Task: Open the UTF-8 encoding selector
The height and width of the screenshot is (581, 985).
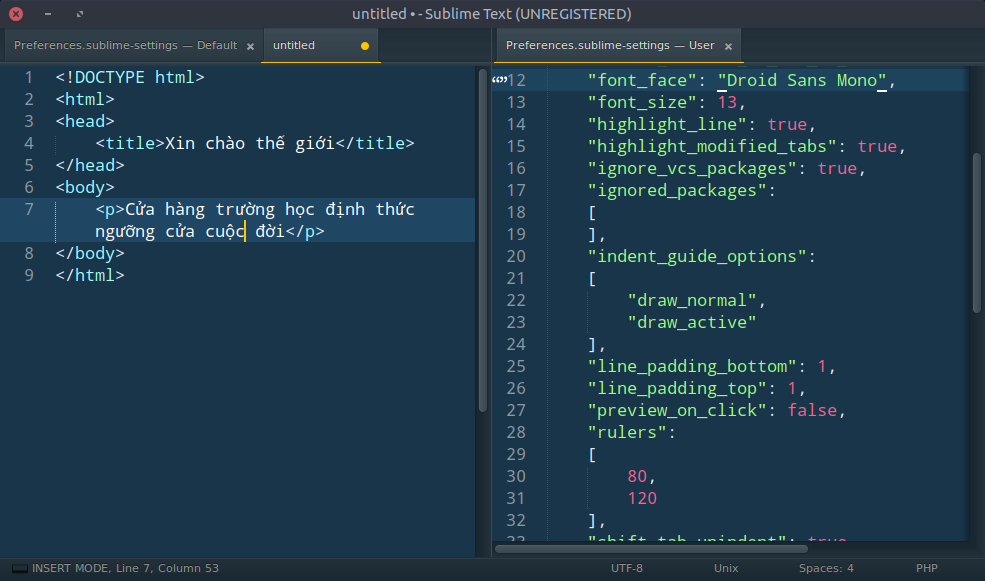Action: [626, 568]
